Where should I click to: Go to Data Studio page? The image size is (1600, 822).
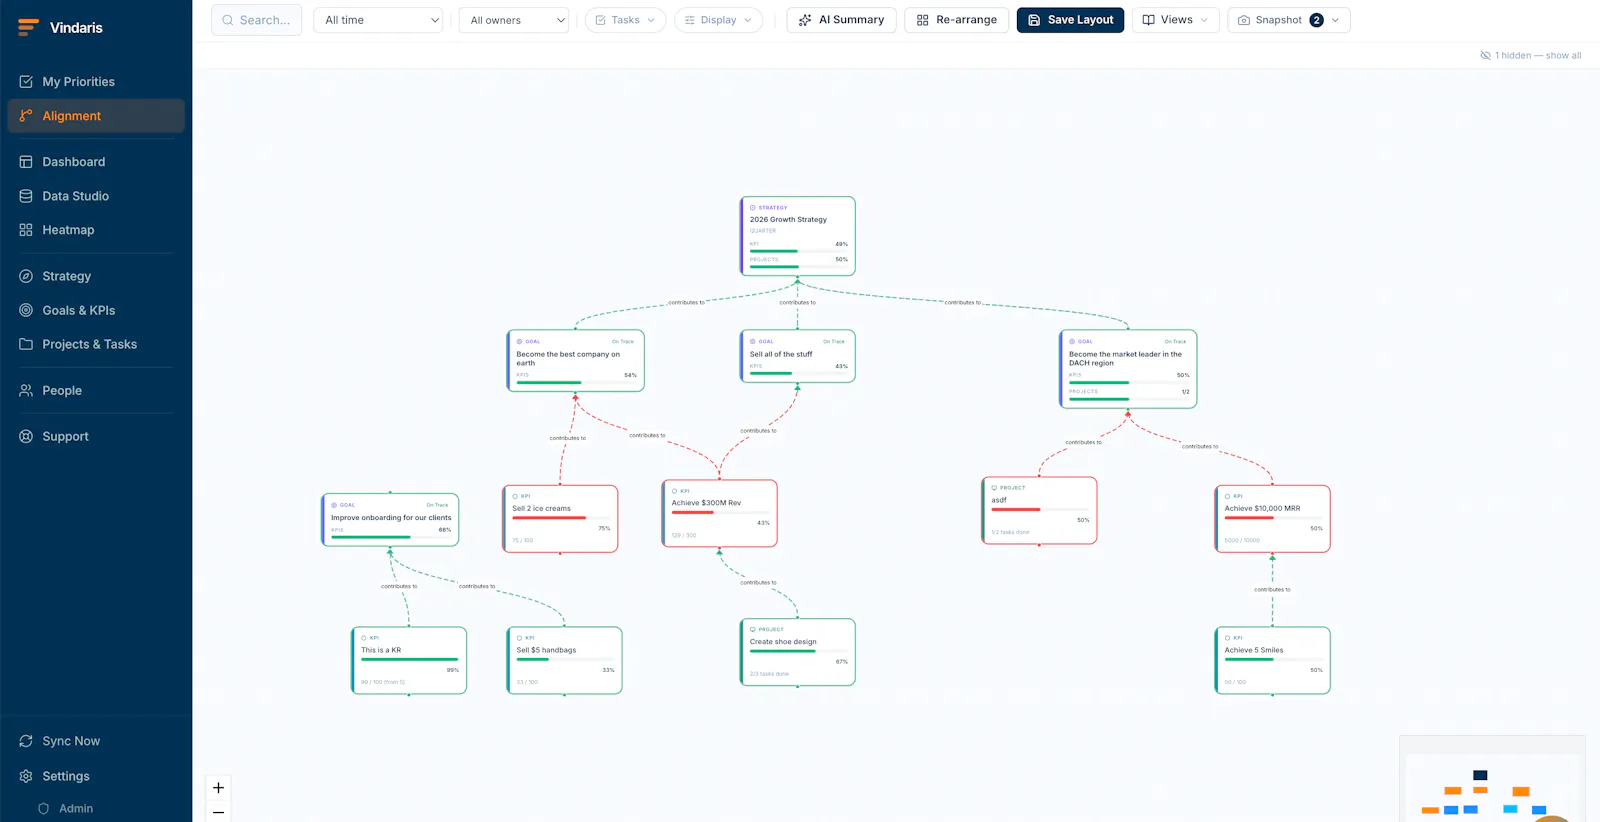coord(96,196)
